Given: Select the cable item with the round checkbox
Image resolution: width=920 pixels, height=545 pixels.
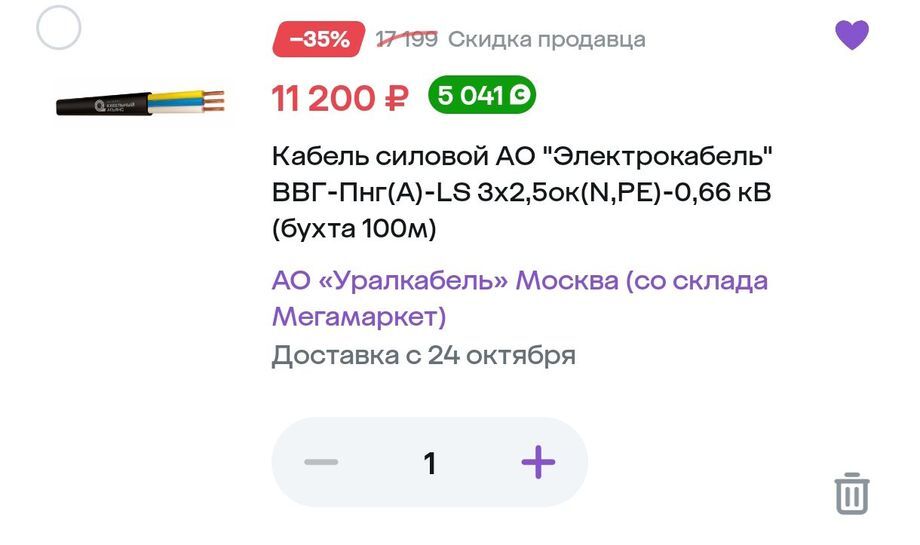Looking at the screenshot, I should pos(58,28).
